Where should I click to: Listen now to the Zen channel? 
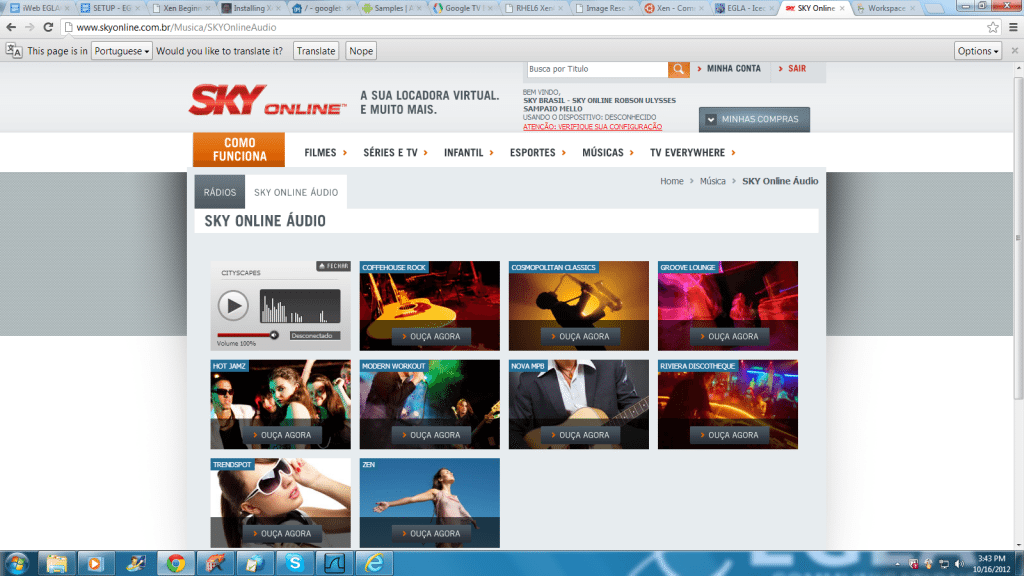(x=430, y=534)
